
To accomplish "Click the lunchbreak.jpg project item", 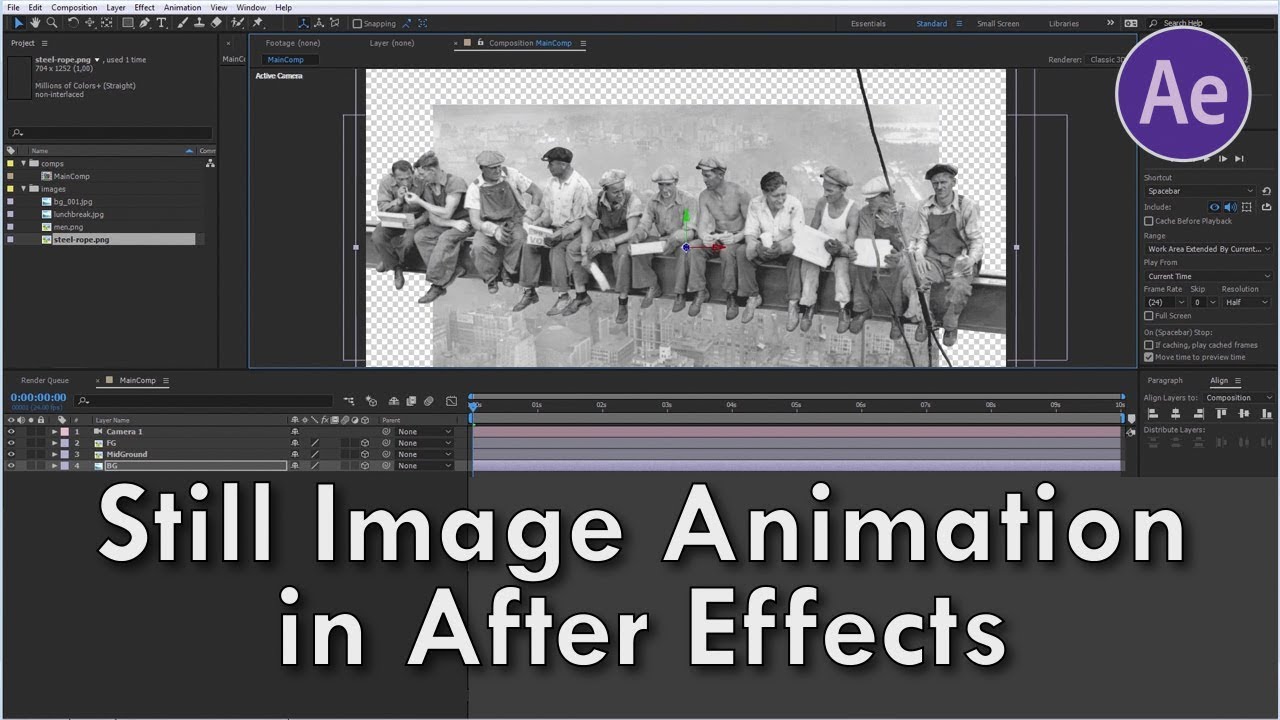I will 79,214.
